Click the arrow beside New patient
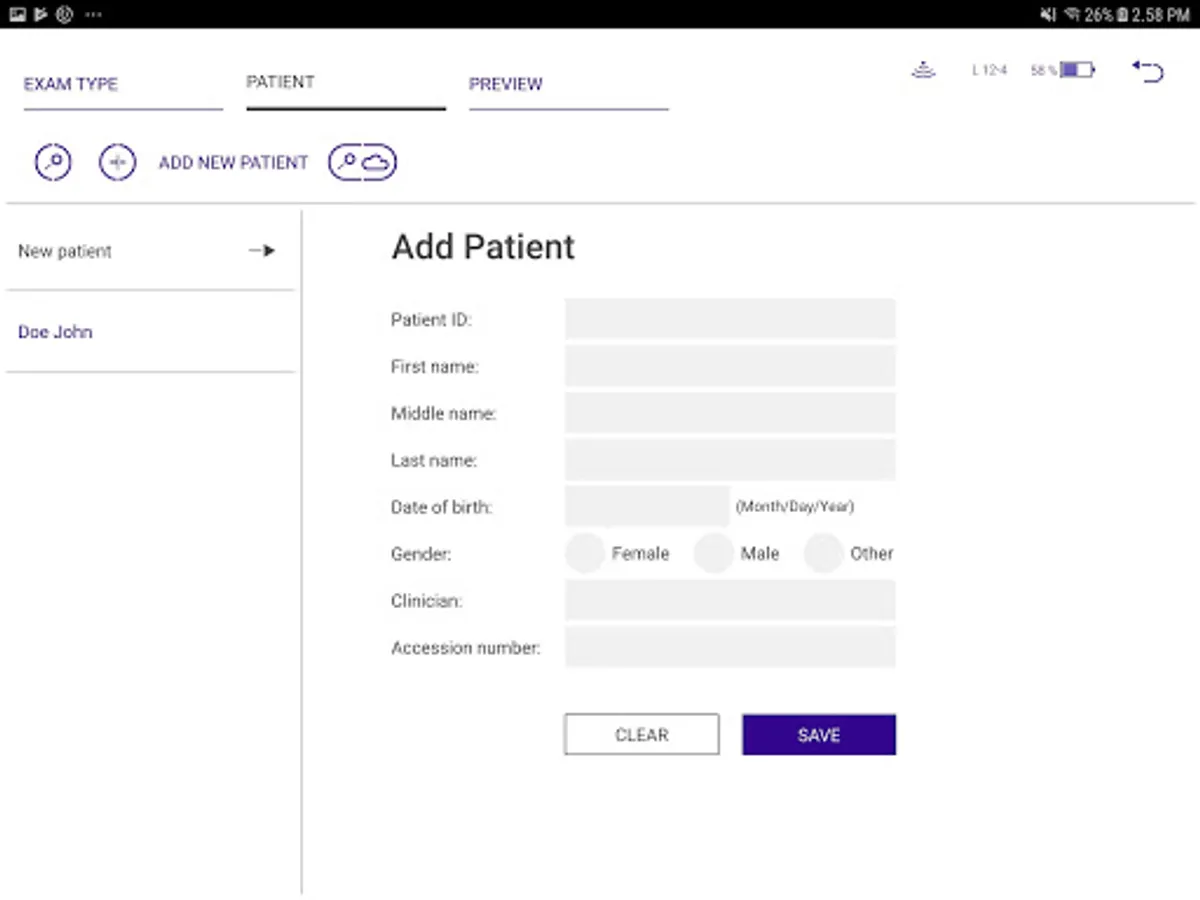1200x900 pixels. click(262, 251)
